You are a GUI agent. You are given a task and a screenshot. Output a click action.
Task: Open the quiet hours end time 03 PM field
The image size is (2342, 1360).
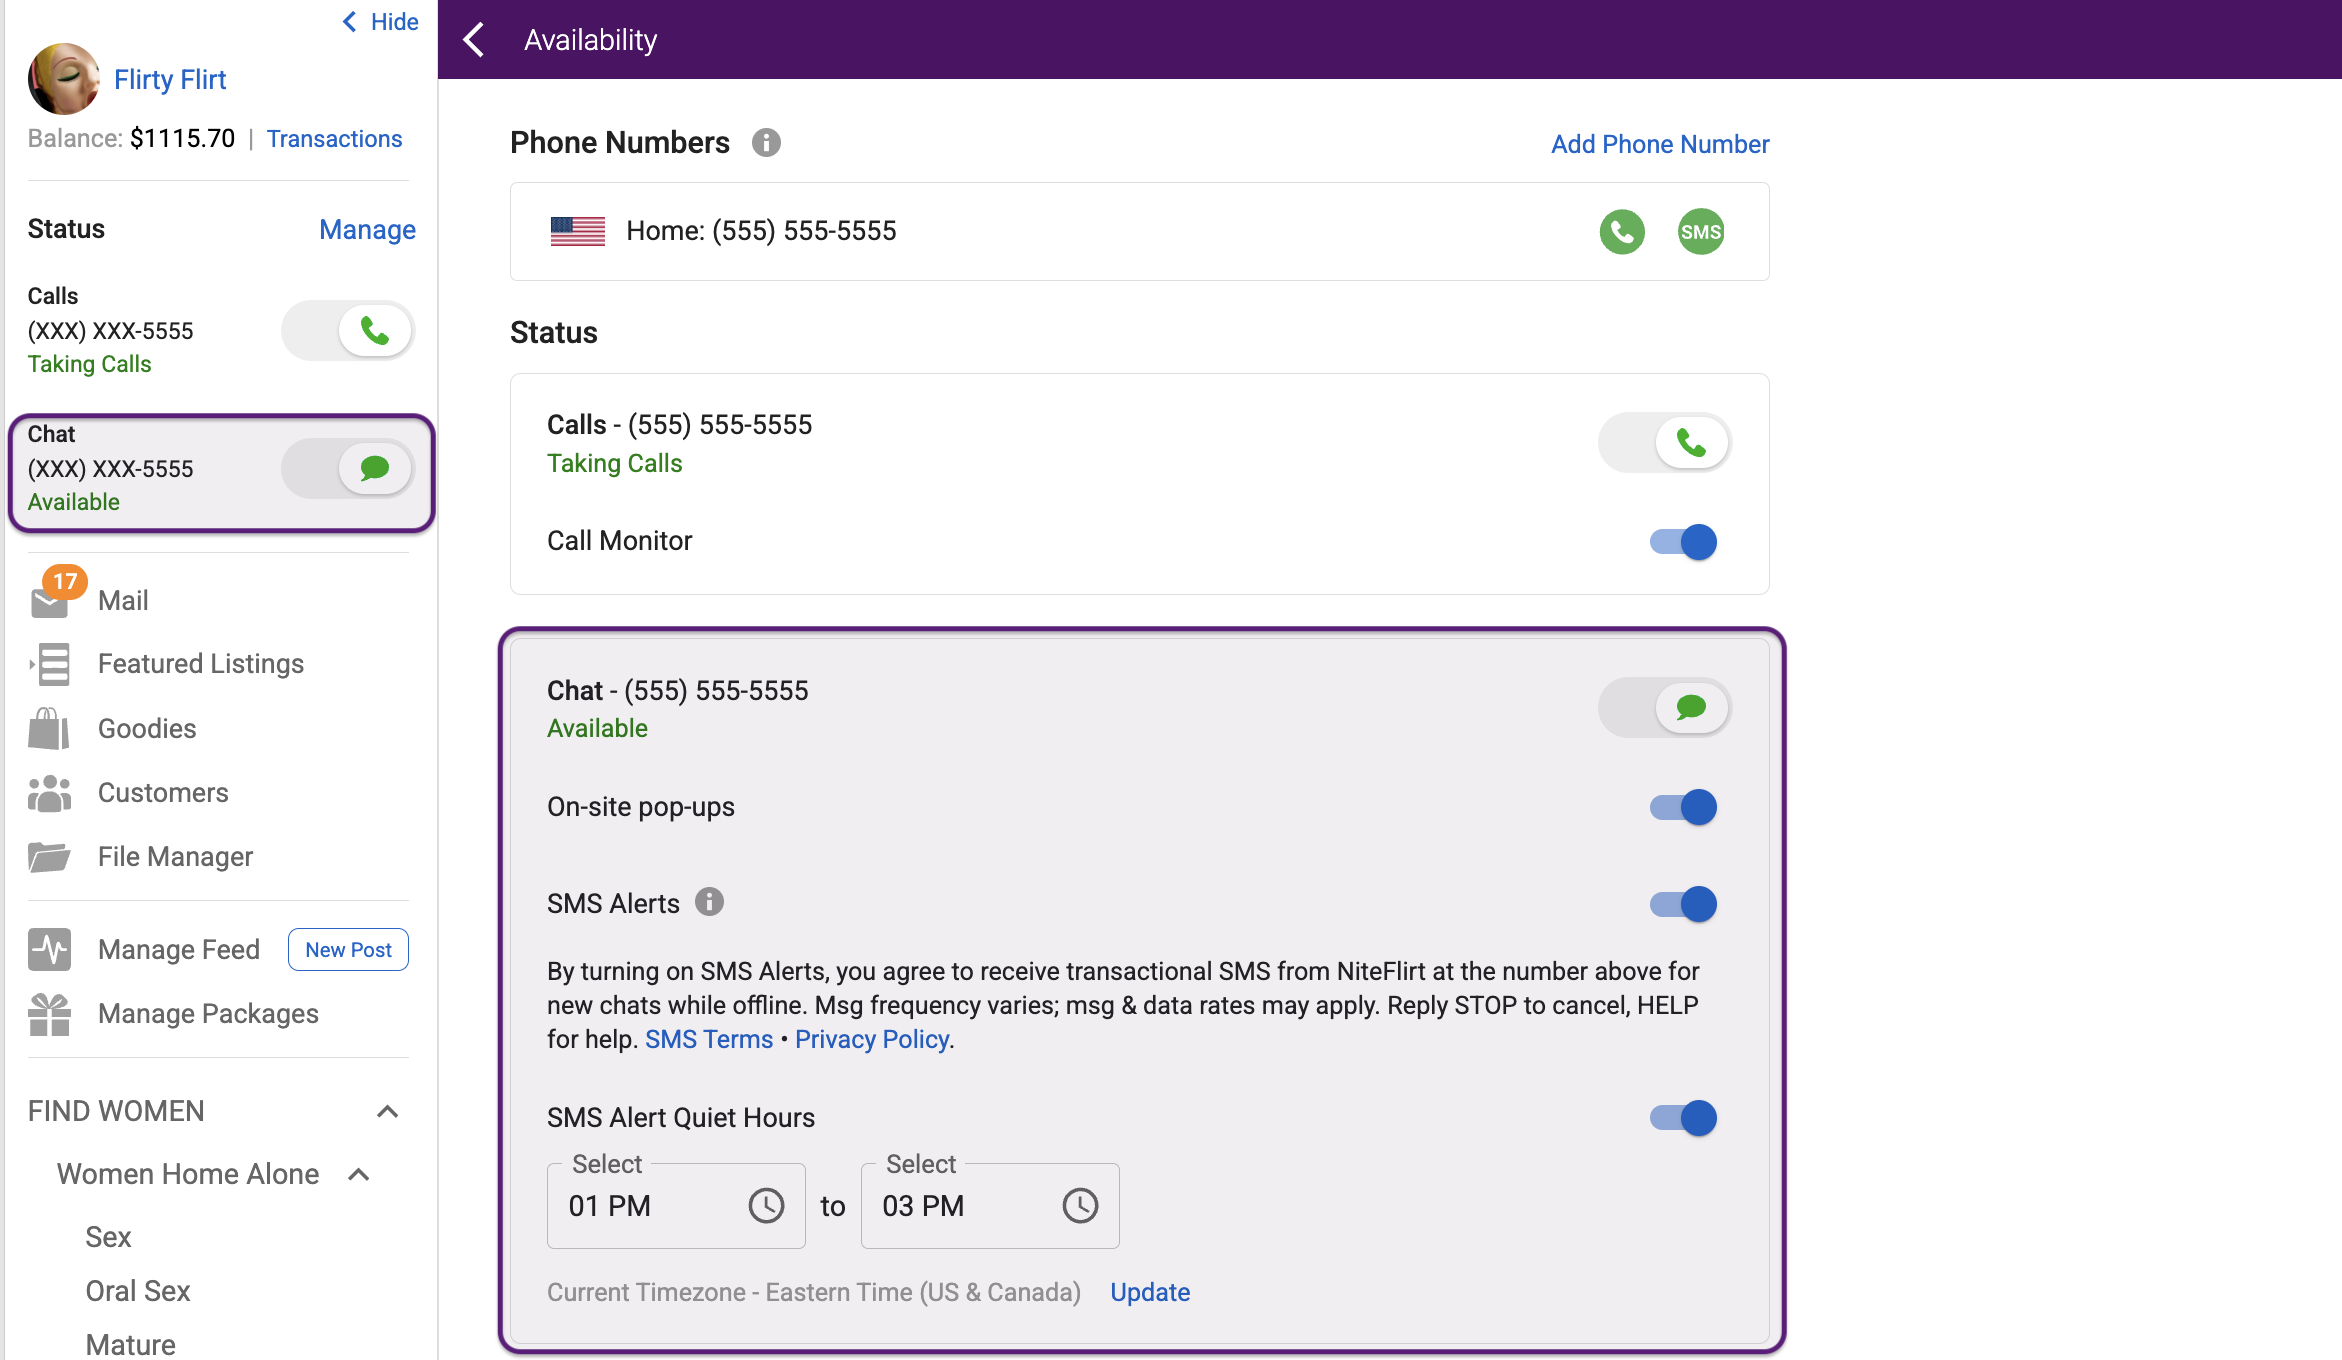(x=990, y=1205)
